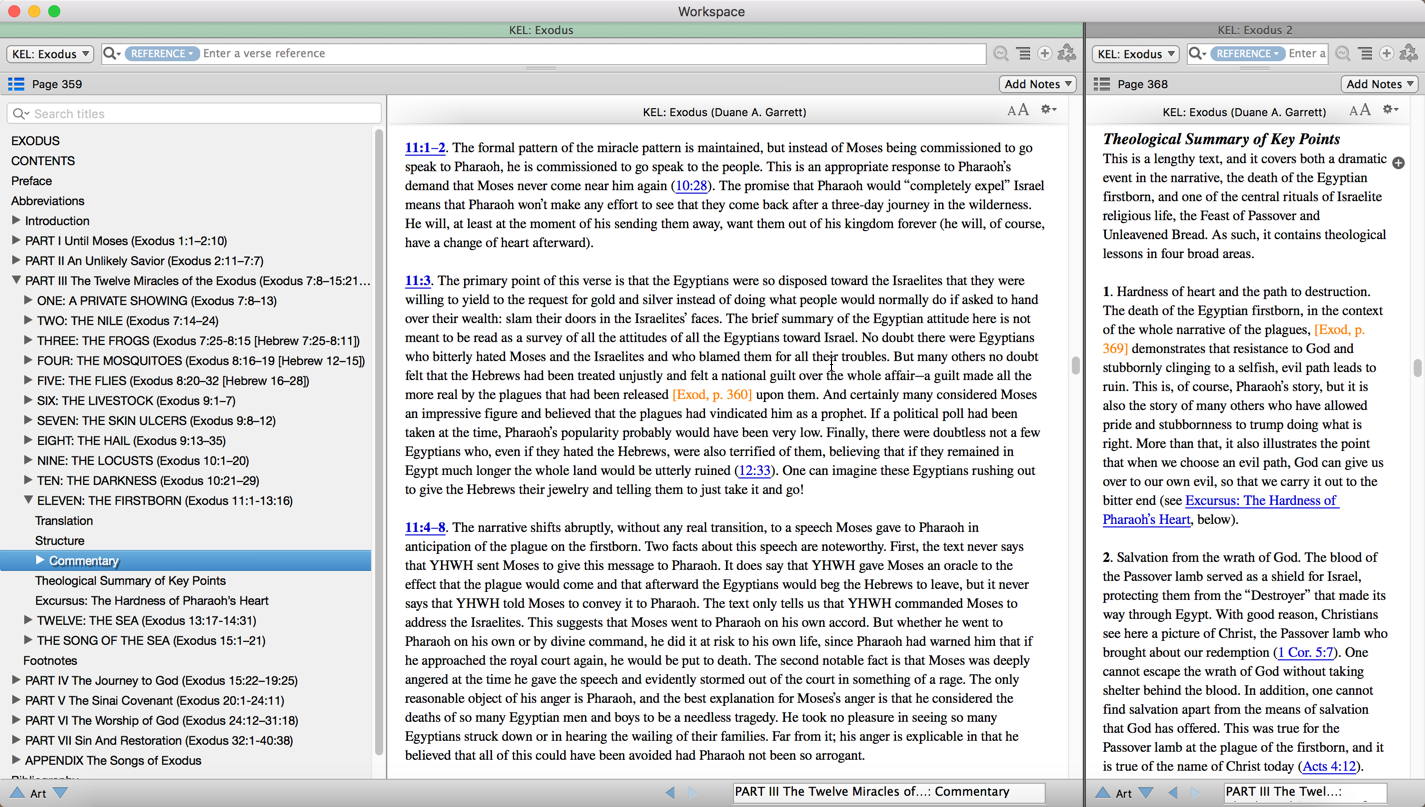The height and width of the screenshot is (807, 1425).
Task: Select Excursus: The Hardness of Pharaoh's Heart entry
Action: (x=152, y=601)
